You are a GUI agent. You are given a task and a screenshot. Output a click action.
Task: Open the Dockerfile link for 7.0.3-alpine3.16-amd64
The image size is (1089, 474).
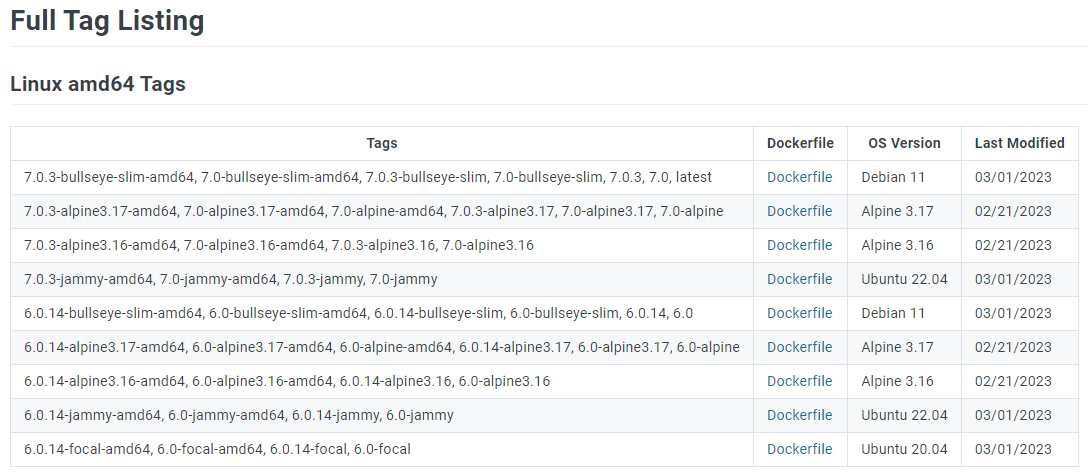799,245
